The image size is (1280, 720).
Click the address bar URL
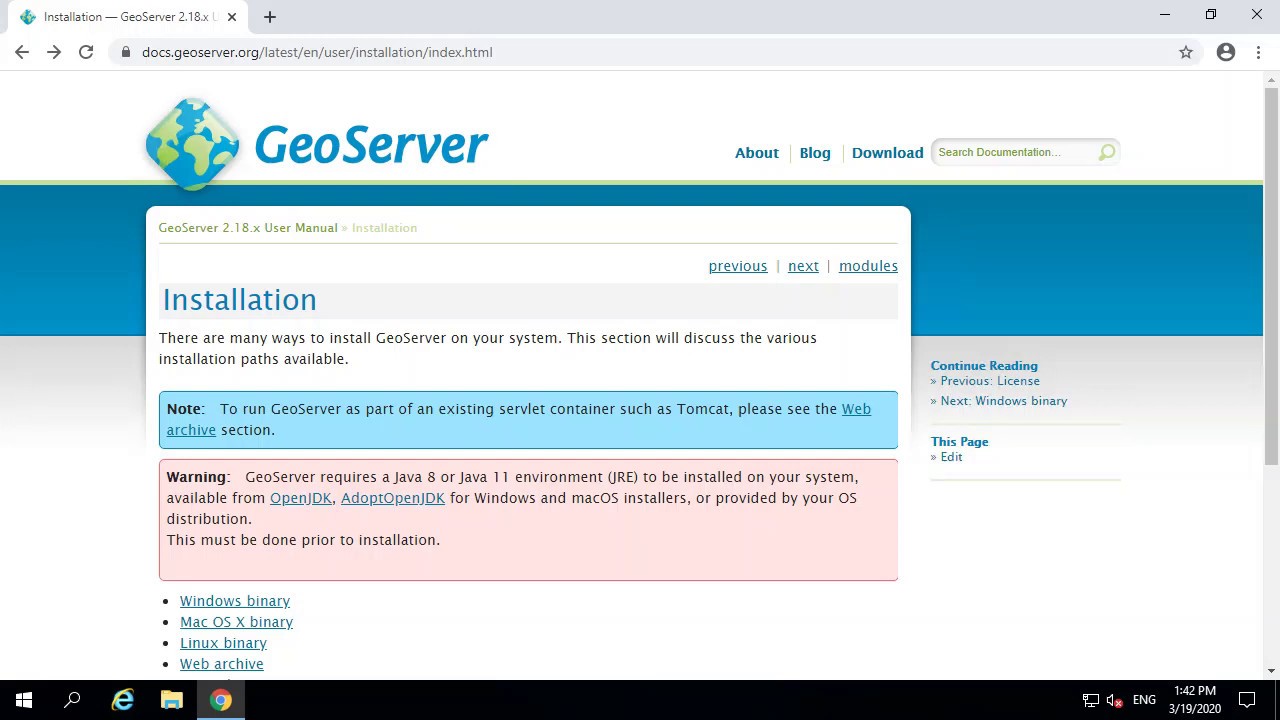point(317,52)
